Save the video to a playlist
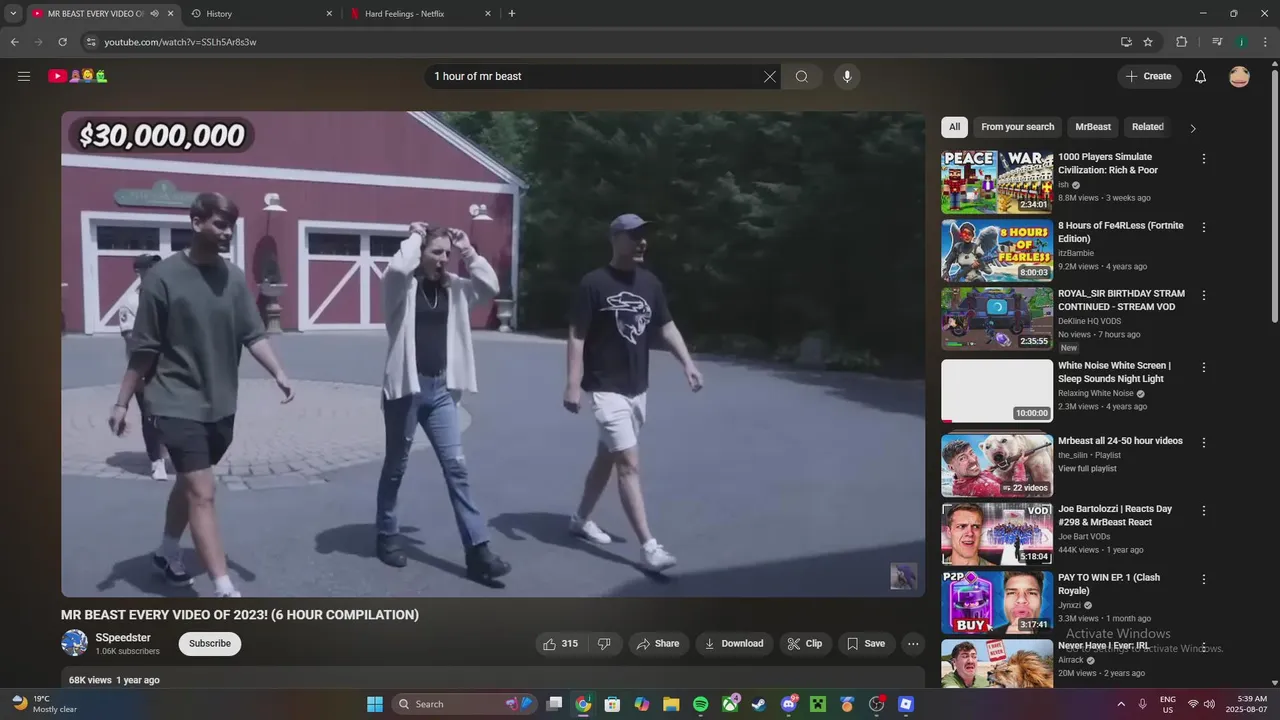Screen dimensions: 1280x720 [x=866, y=644]
